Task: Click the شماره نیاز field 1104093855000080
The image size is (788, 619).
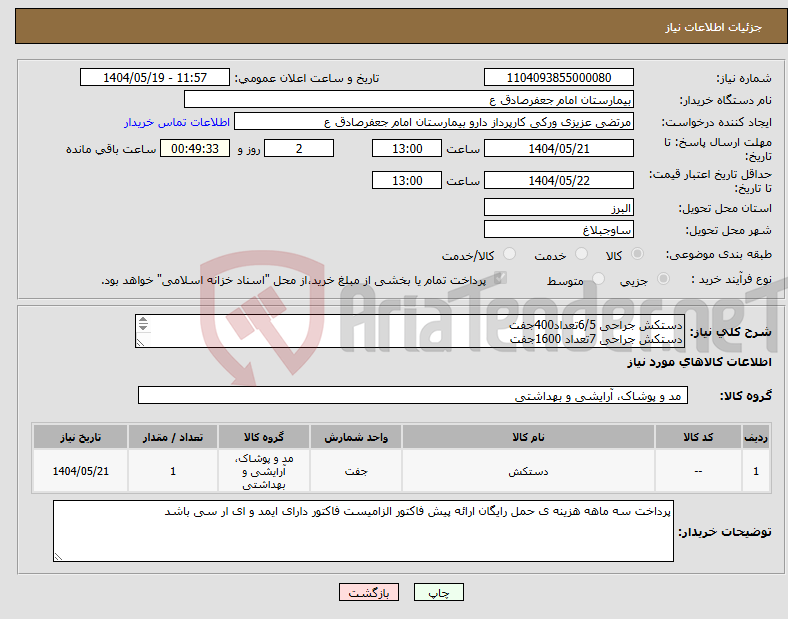Action: tap(558, 78)
